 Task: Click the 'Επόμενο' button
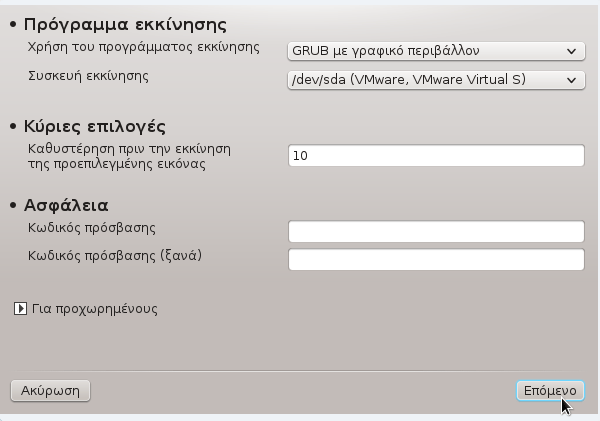(x=550, y=390)
